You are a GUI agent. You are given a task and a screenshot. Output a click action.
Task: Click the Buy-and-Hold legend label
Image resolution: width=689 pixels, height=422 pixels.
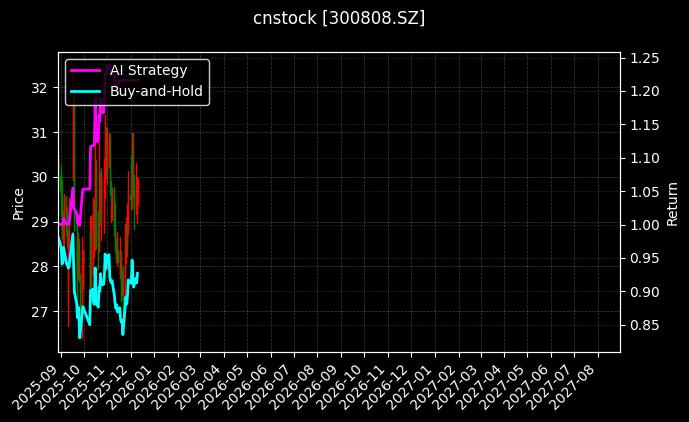click(x=156, y=91)
